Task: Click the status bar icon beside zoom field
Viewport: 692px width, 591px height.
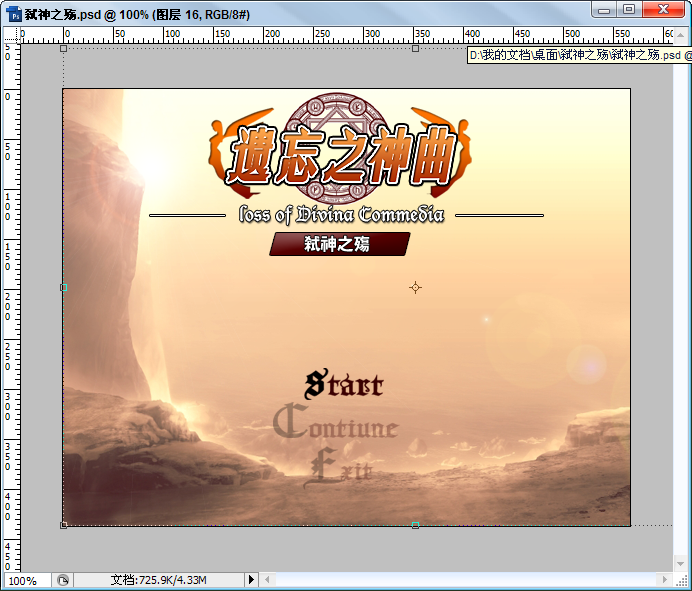Action: [63, 580]
